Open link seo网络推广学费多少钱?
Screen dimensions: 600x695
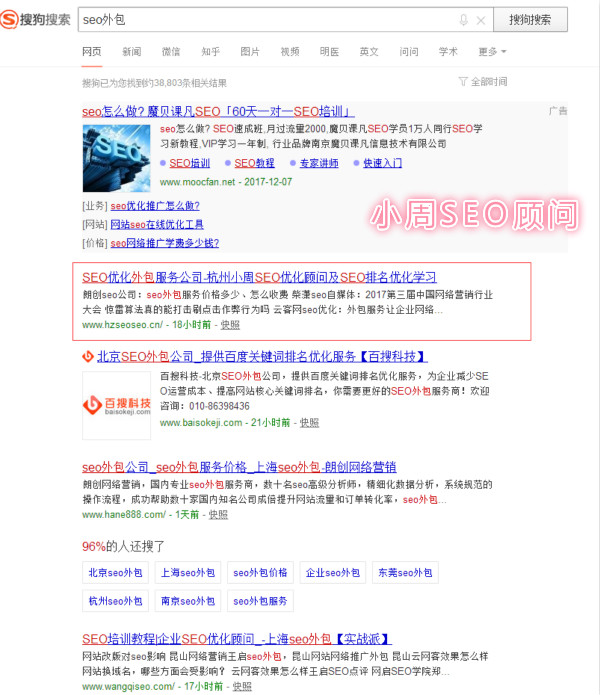(x=165, y=243)
